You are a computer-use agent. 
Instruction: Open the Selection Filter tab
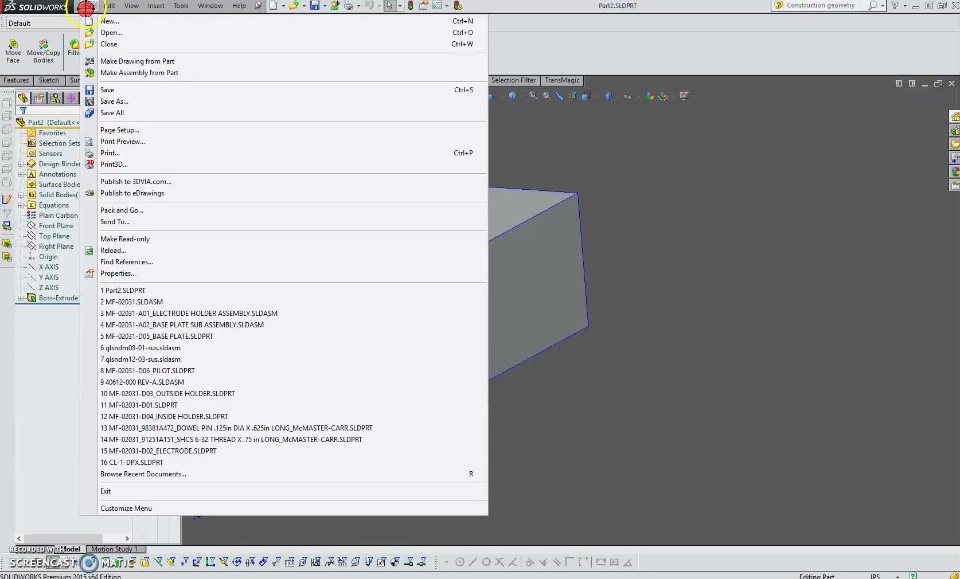click(513, 80)
